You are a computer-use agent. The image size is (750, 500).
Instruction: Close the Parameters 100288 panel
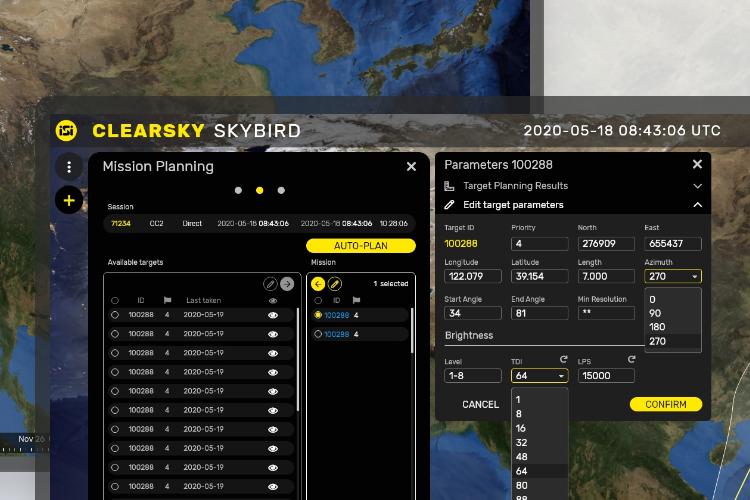click(697, 164)
